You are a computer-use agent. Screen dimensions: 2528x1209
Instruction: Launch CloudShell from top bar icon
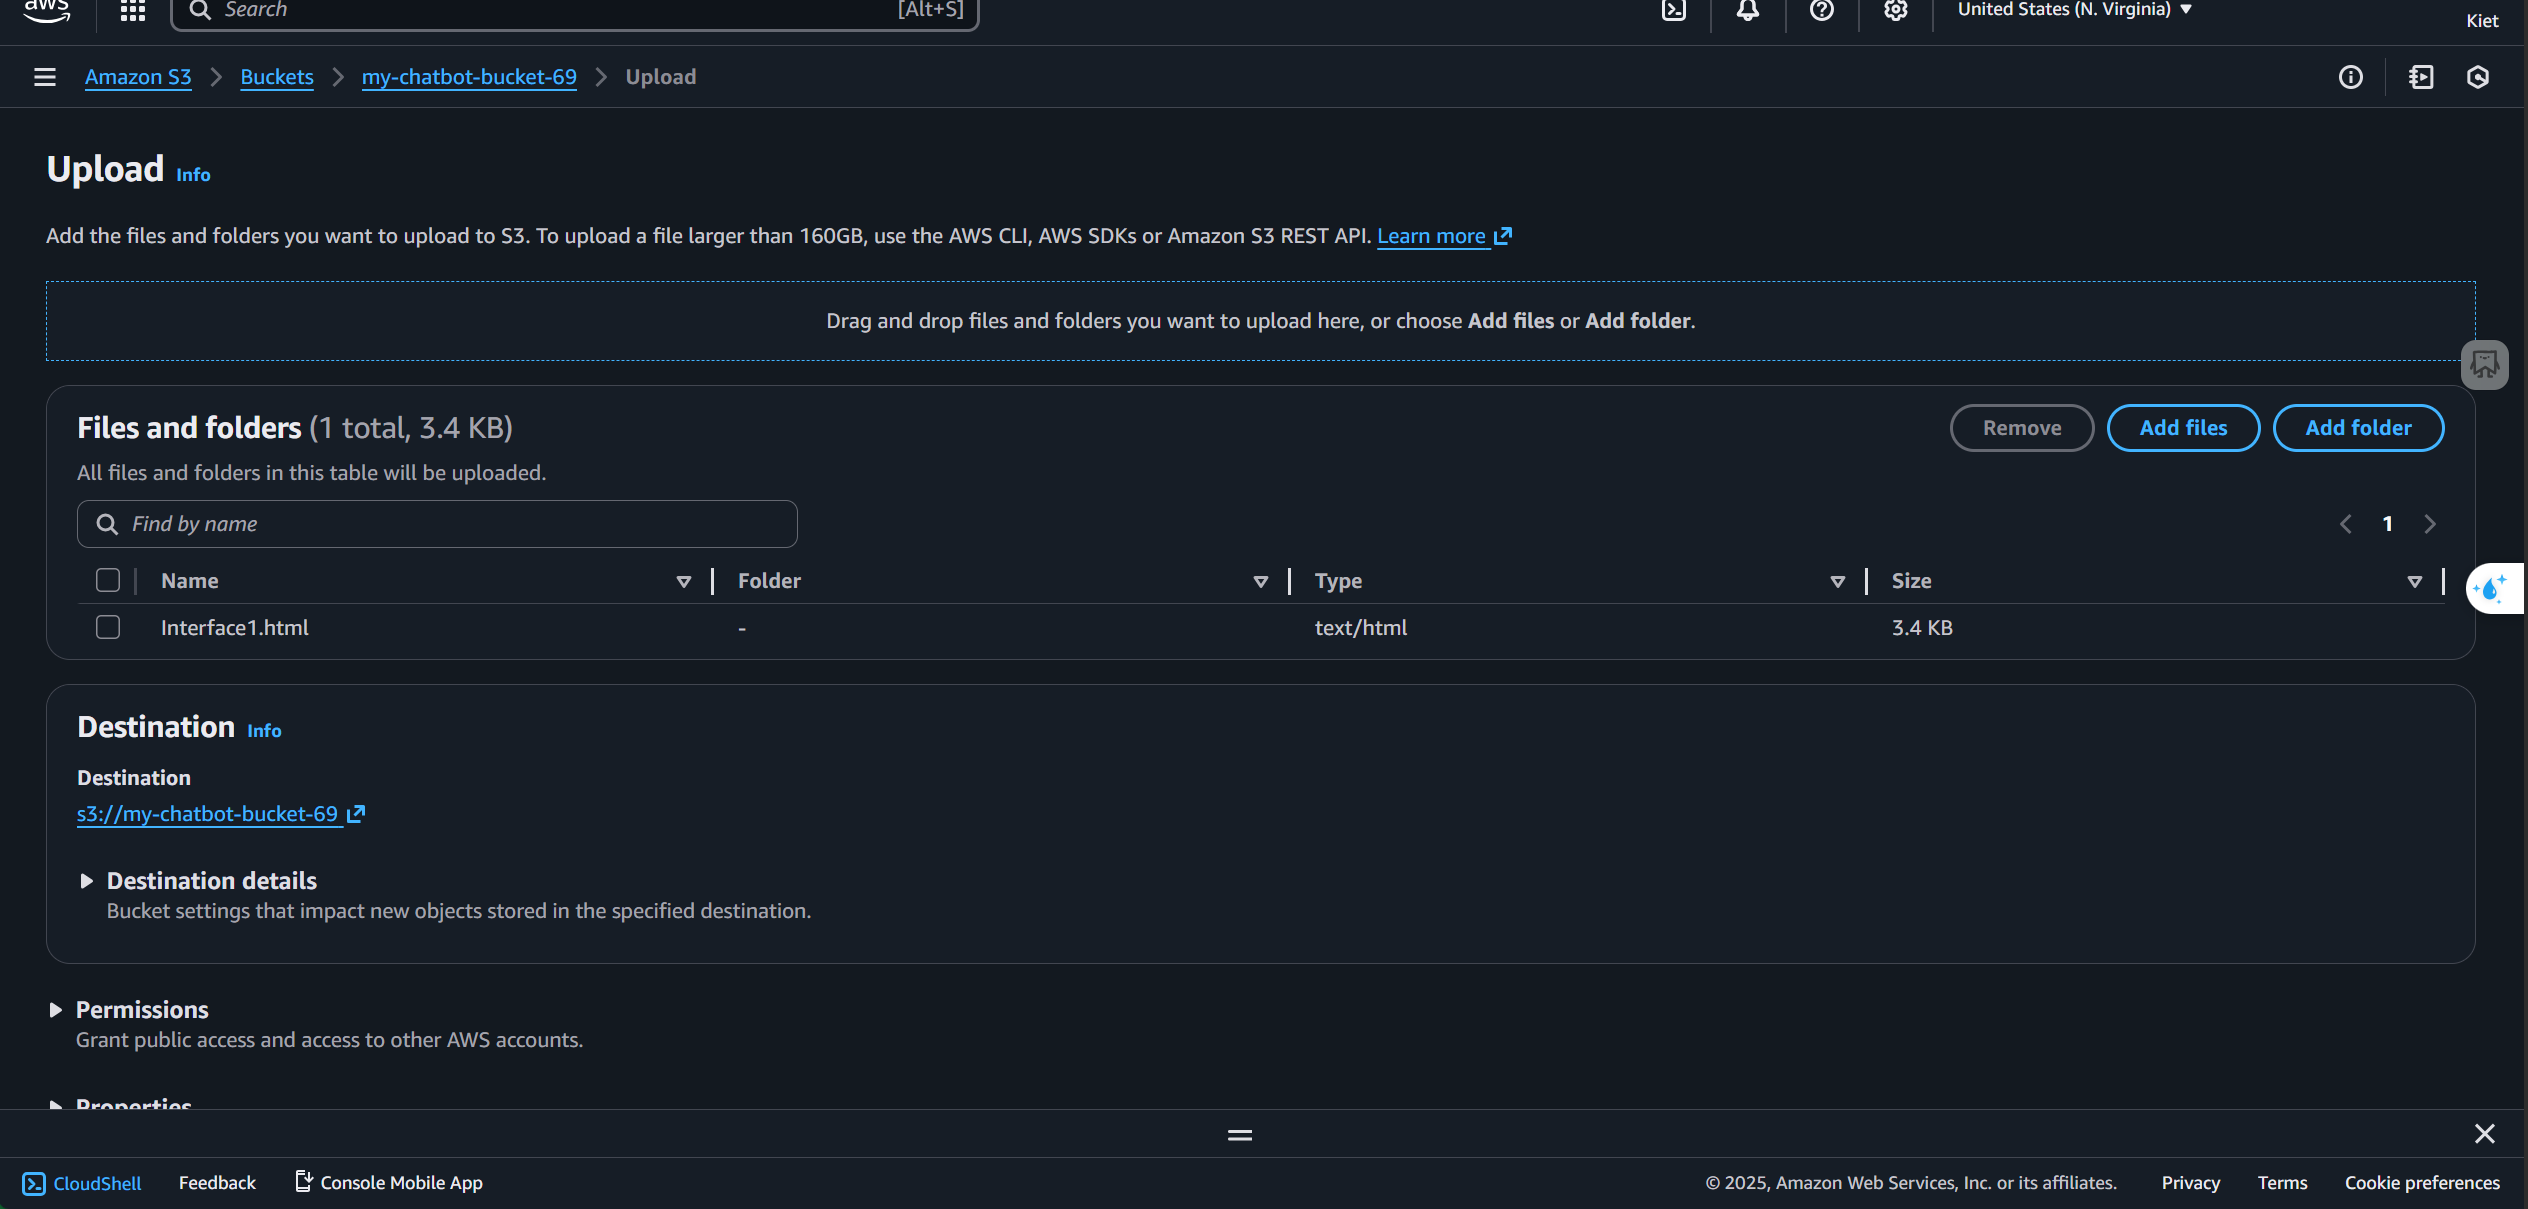pyautogui.click(x=1674, y=11)
